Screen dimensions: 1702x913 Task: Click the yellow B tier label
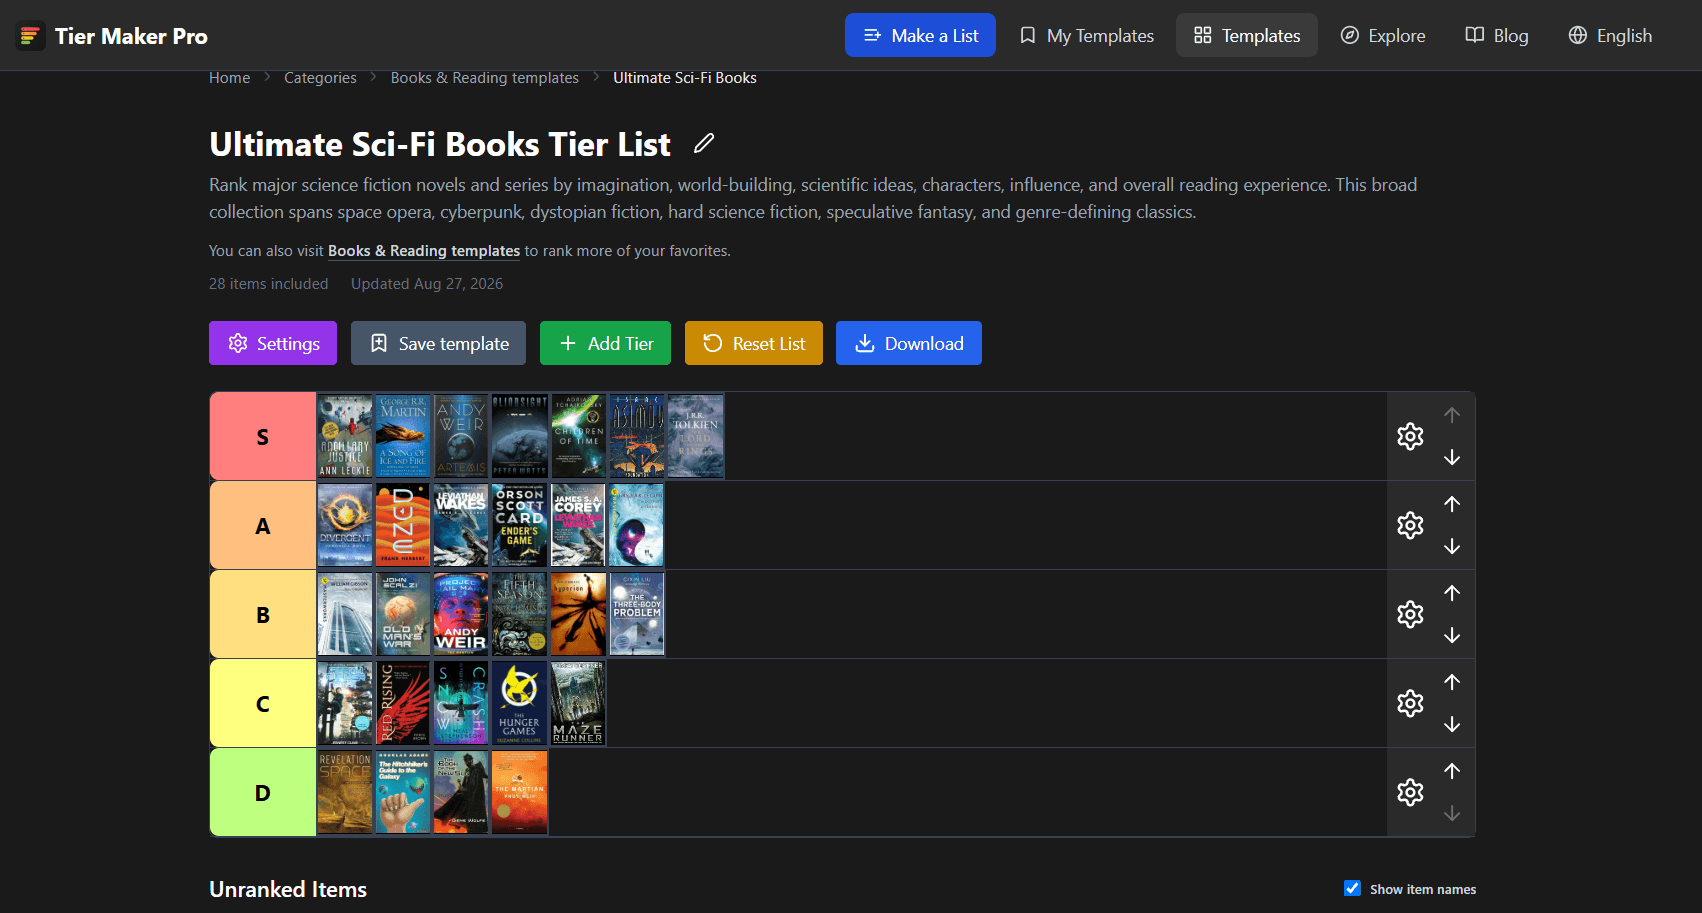coord(263,614)
